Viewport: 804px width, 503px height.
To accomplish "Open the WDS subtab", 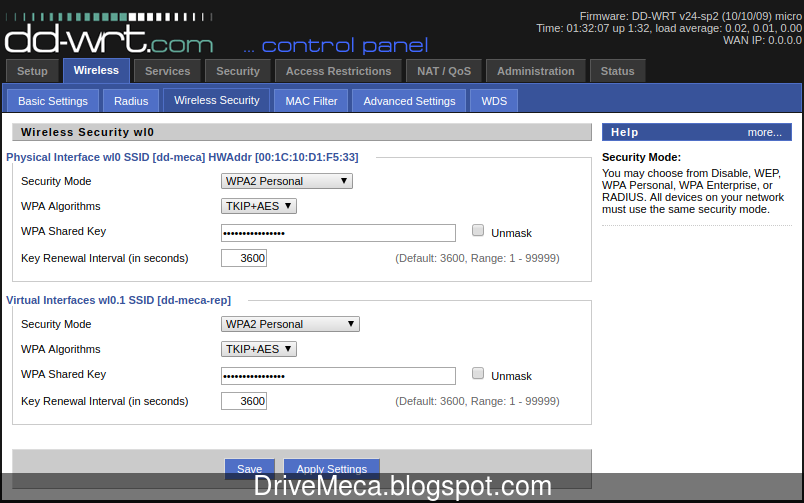I will coord(494,101).
